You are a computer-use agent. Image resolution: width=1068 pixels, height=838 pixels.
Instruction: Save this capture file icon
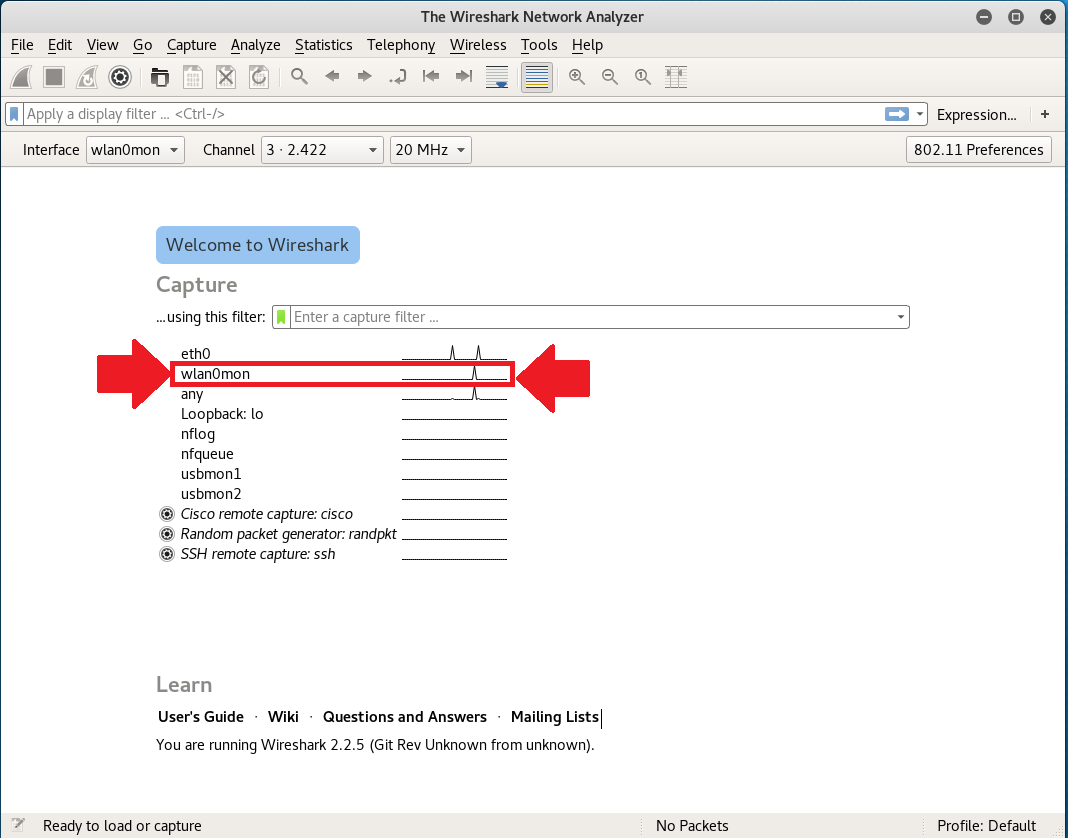coord(193,77)
